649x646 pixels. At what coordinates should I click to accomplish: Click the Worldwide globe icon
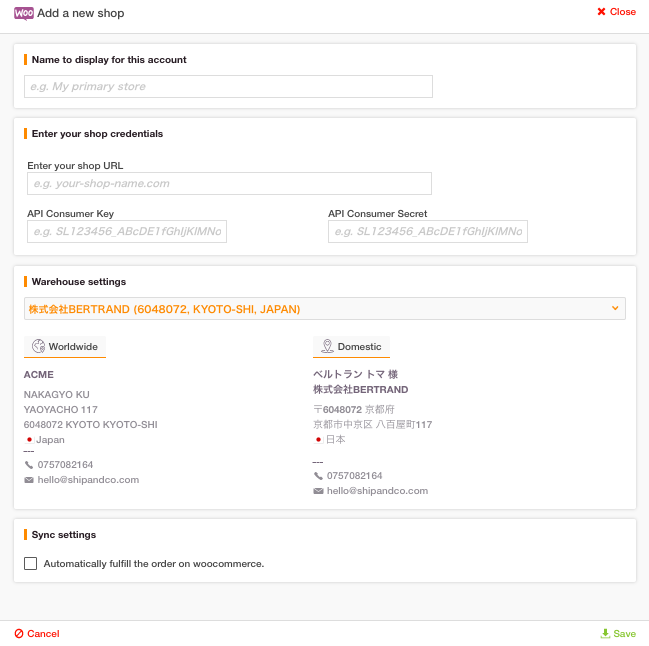point(38,346)
